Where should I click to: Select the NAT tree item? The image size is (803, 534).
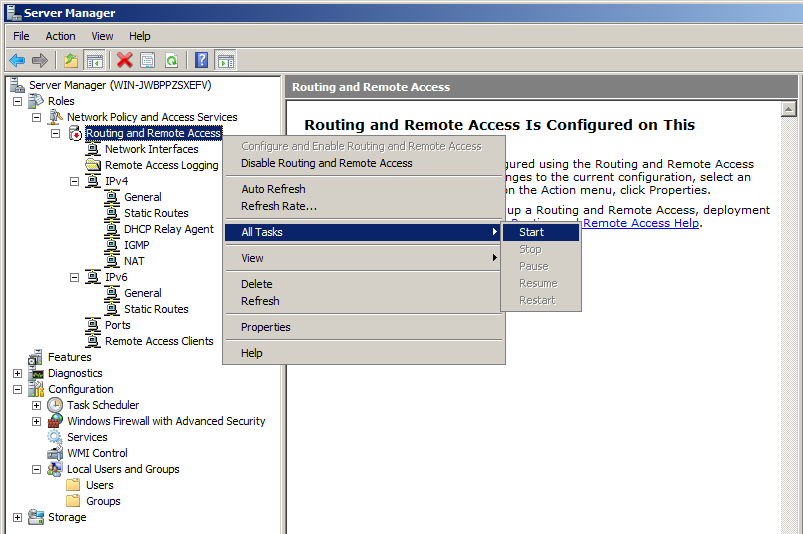click(x=134, y=261)
